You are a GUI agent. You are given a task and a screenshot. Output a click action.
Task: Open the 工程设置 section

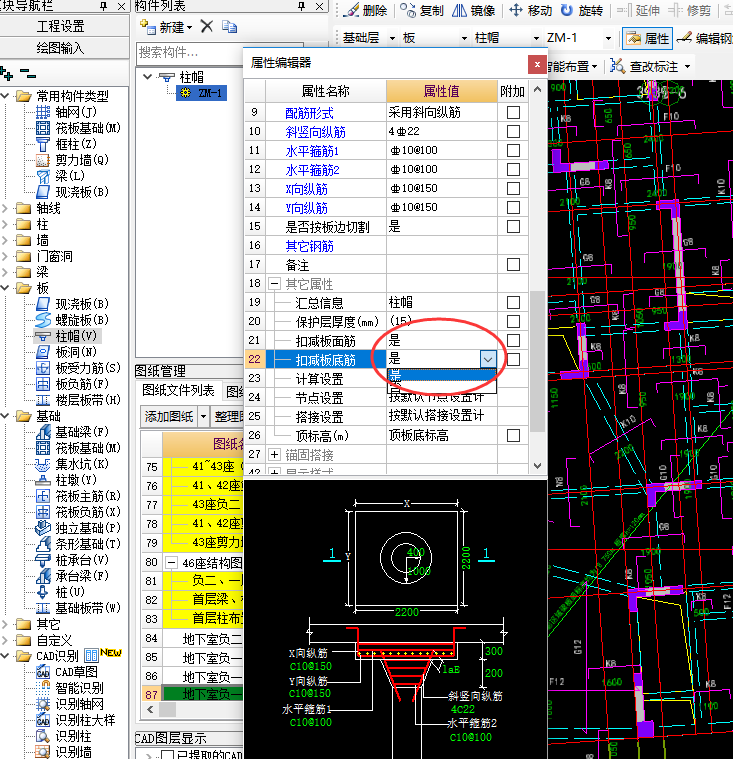(x=61, y=26)
